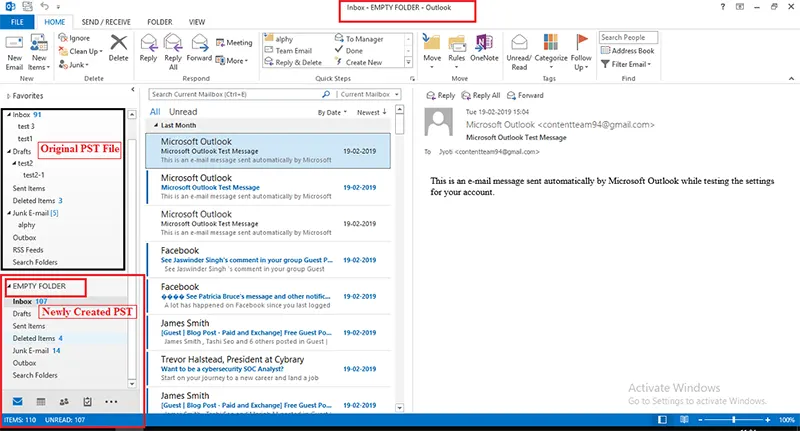Open Trevor Halstead Cybrary email
This screenshot has height=431, width=800.
click(268, 368)
